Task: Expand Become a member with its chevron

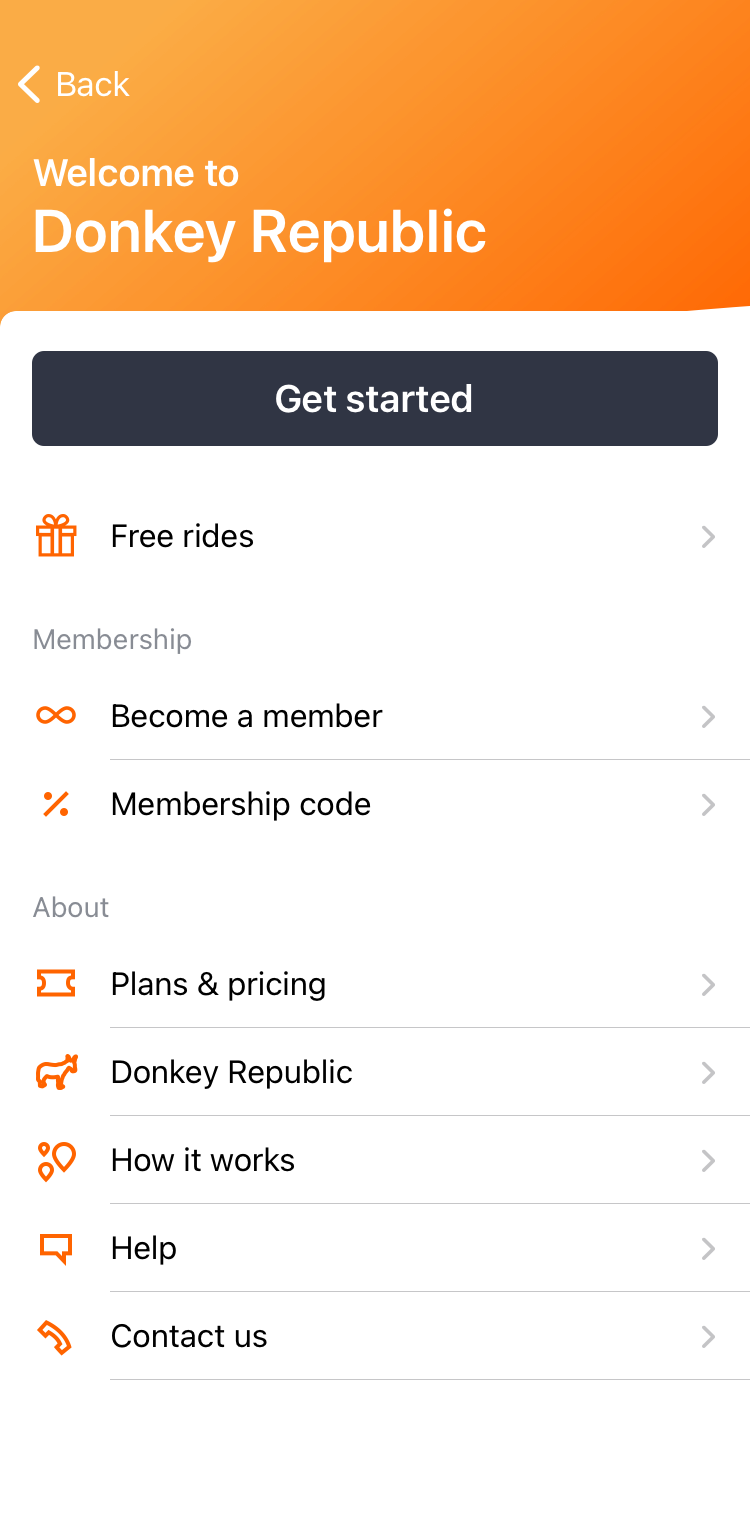Action: coord(708,716)
